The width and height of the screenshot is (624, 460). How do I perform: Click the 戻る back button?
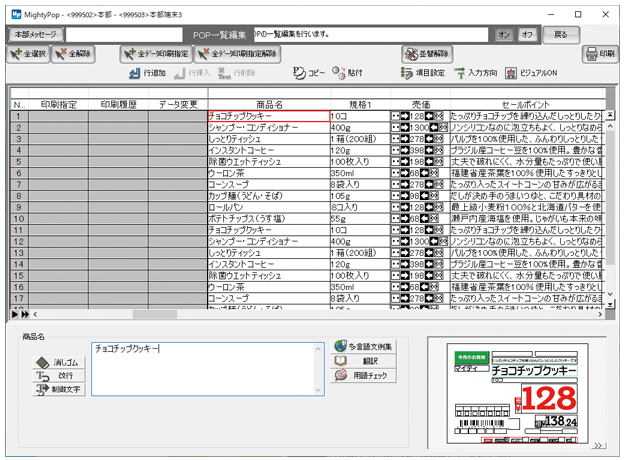click(x=566, y=34)
